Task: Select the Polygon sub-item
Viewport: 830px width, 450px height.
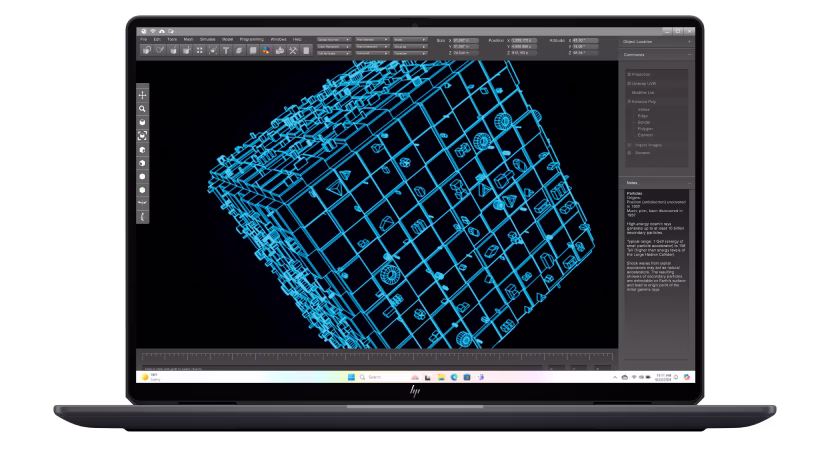Action: tap(645, 129)
